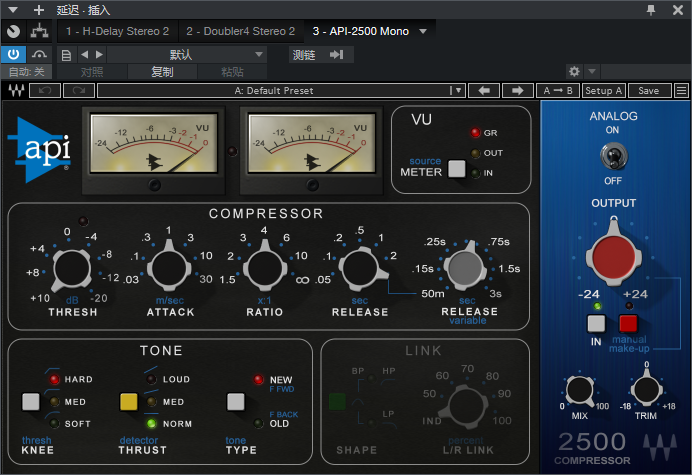
Task: Open the plugin window menu arrow
Action: pos(13,10)
